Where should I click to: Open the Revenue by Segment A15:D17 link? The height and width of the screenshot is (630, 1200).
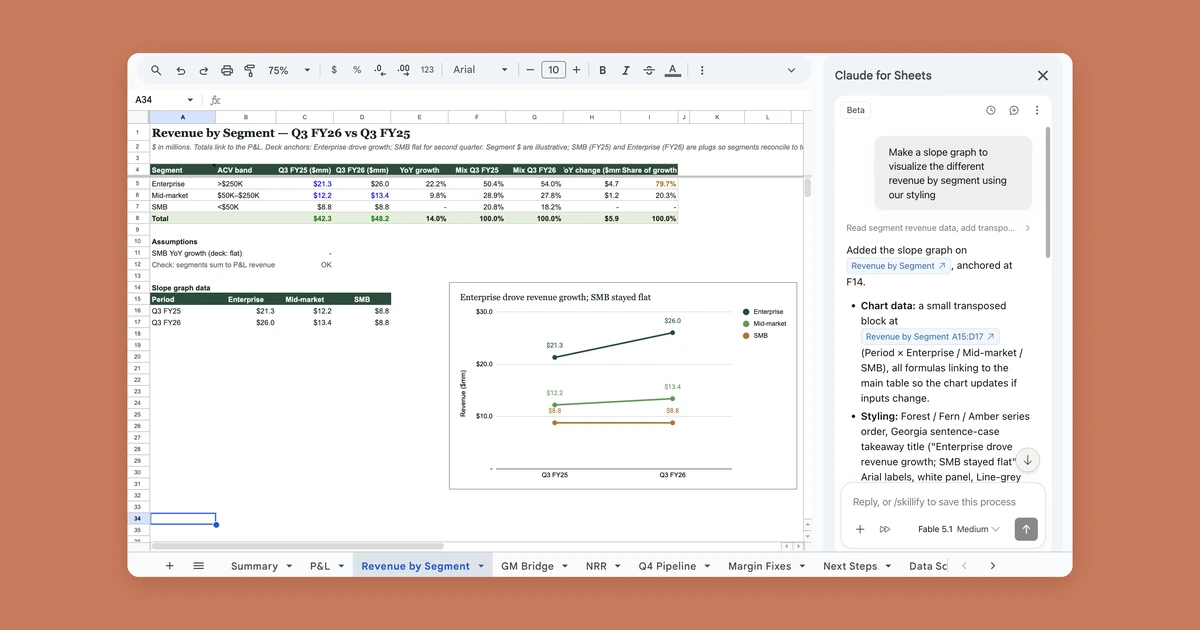click(x=930, y=337)
